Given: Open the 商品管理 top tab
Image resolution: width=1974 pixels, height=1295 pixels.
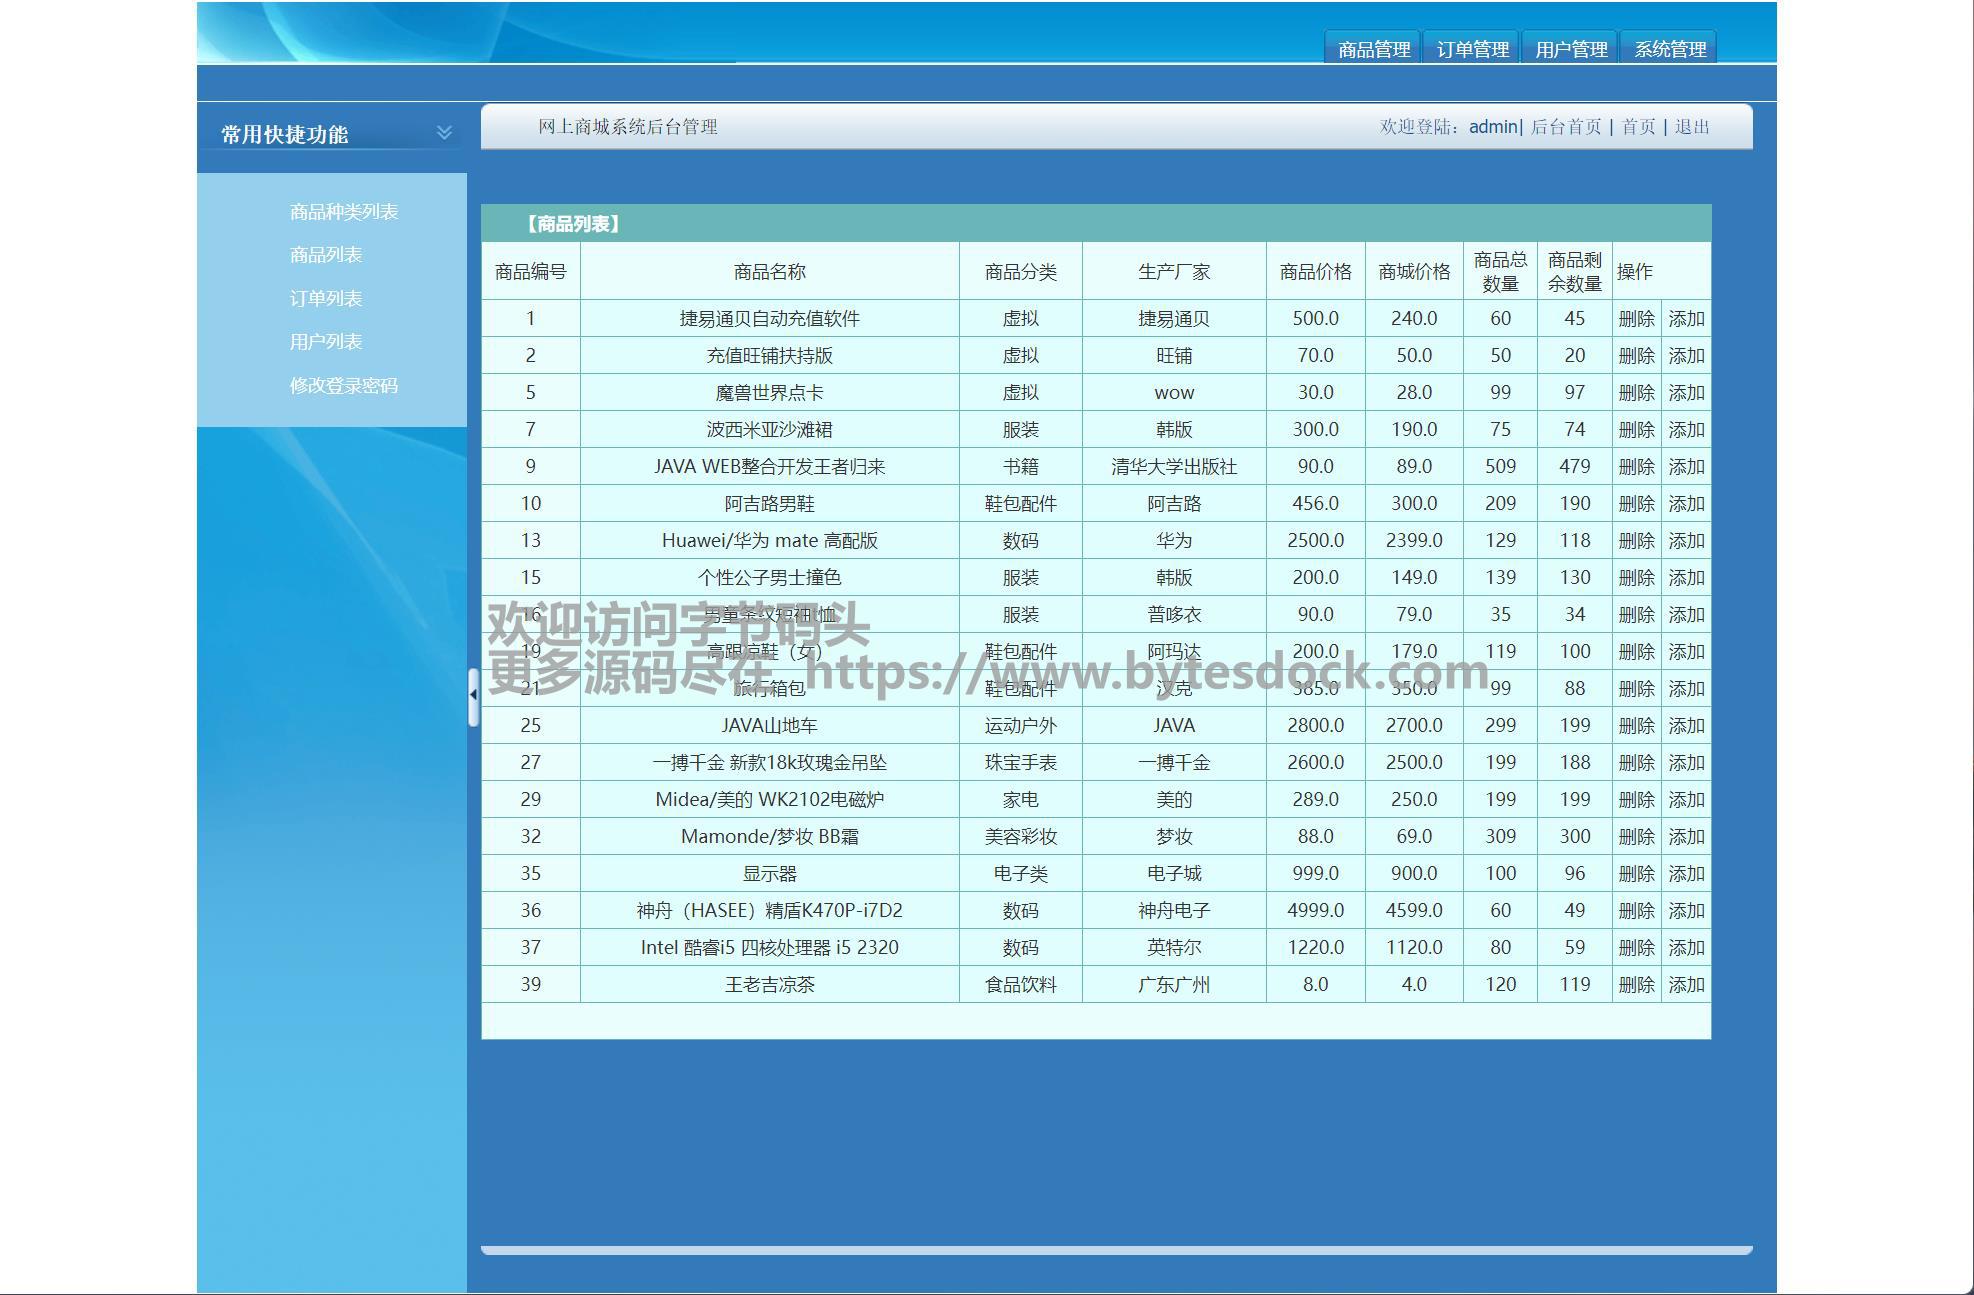Looking at the screenshot, I should pos(1373,49).
